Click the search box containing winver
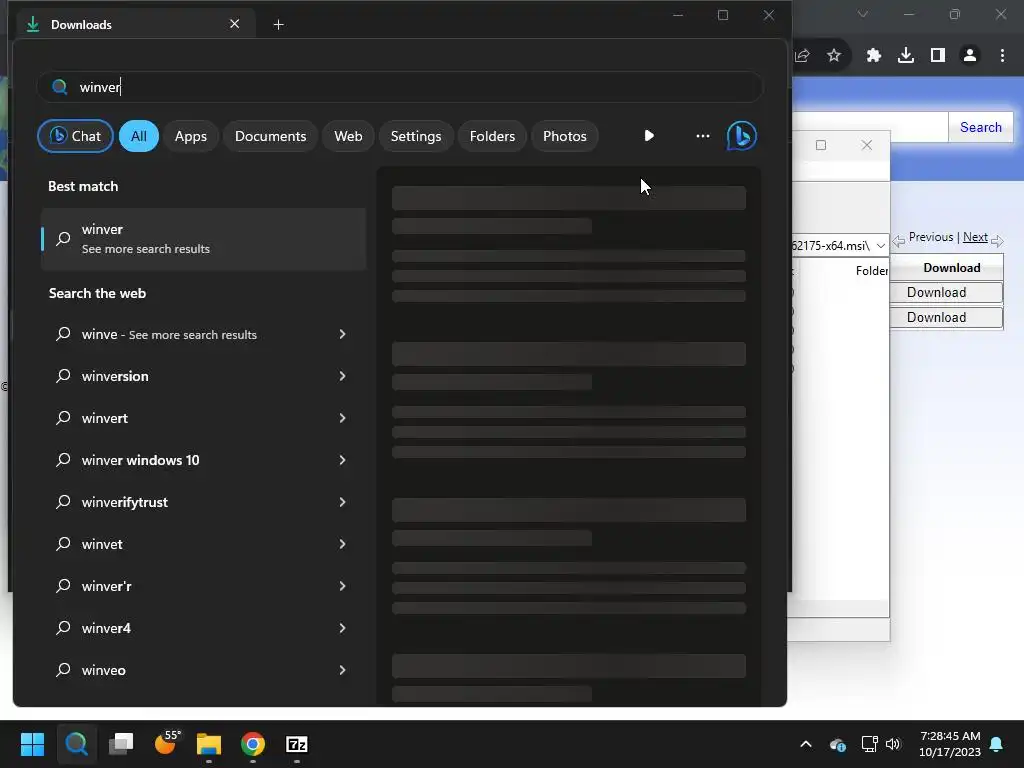Viewport: 1024px width, 768px height. [x=400, y=87]
